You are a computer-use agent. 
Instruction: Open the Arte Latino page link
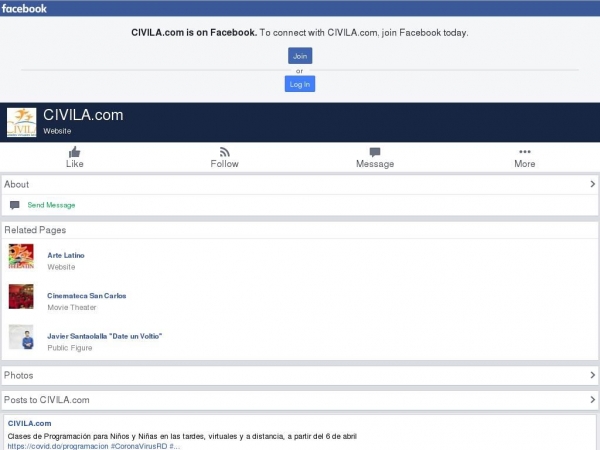point(66,255)
